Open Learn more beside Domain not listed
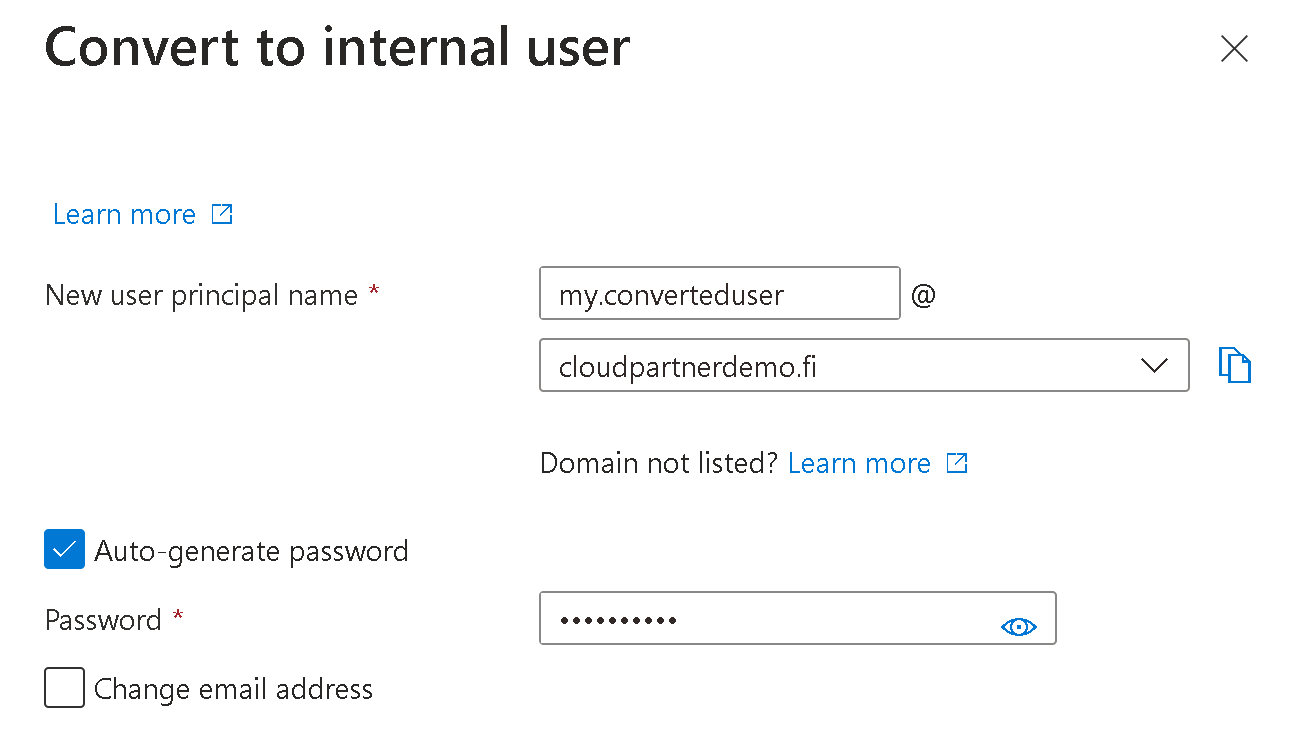The height and width of the screenshot is (747, 1299). pyautogui.click(x=859, y=464)
